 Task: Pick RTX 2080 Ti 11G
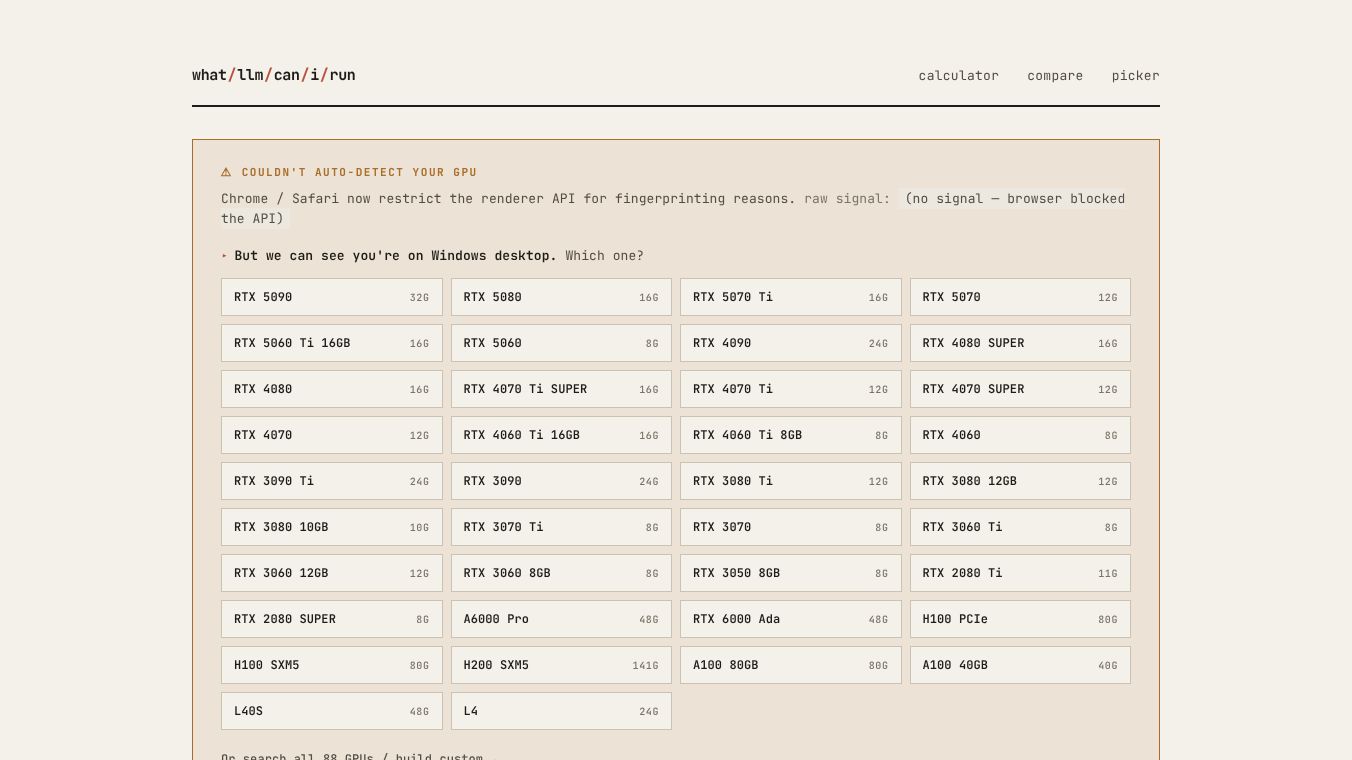coord(1020,573)
